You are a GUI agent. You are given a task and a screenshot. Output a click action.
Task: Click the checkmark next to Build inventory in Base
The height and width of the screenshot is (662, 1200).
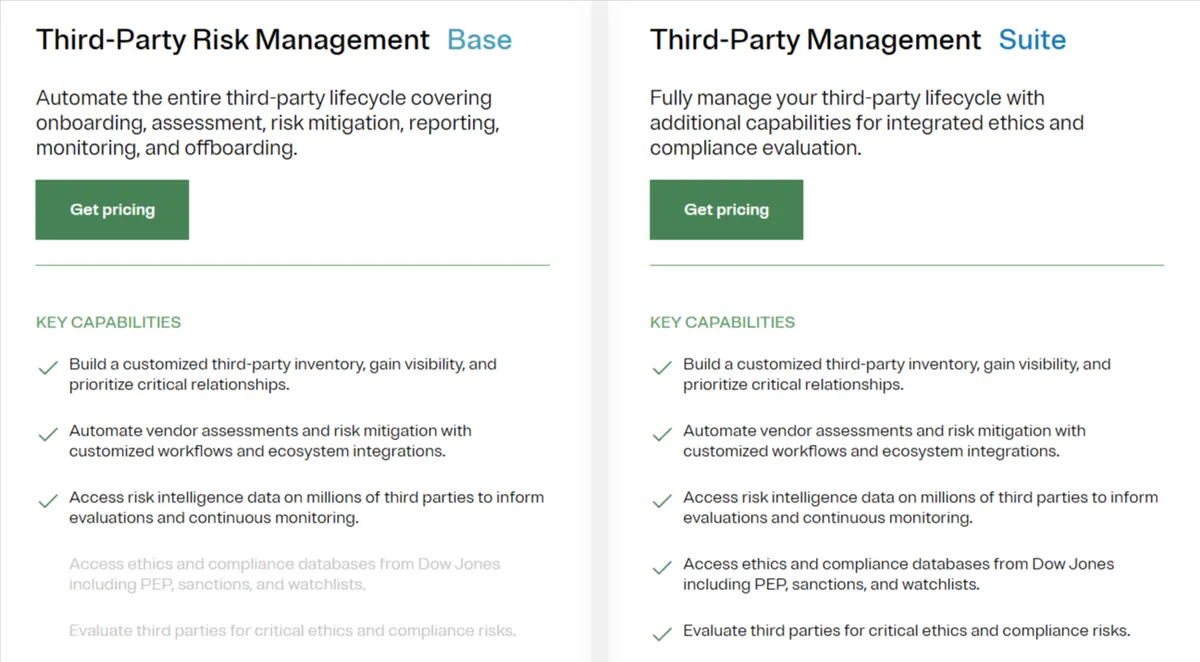coord(47,368)
